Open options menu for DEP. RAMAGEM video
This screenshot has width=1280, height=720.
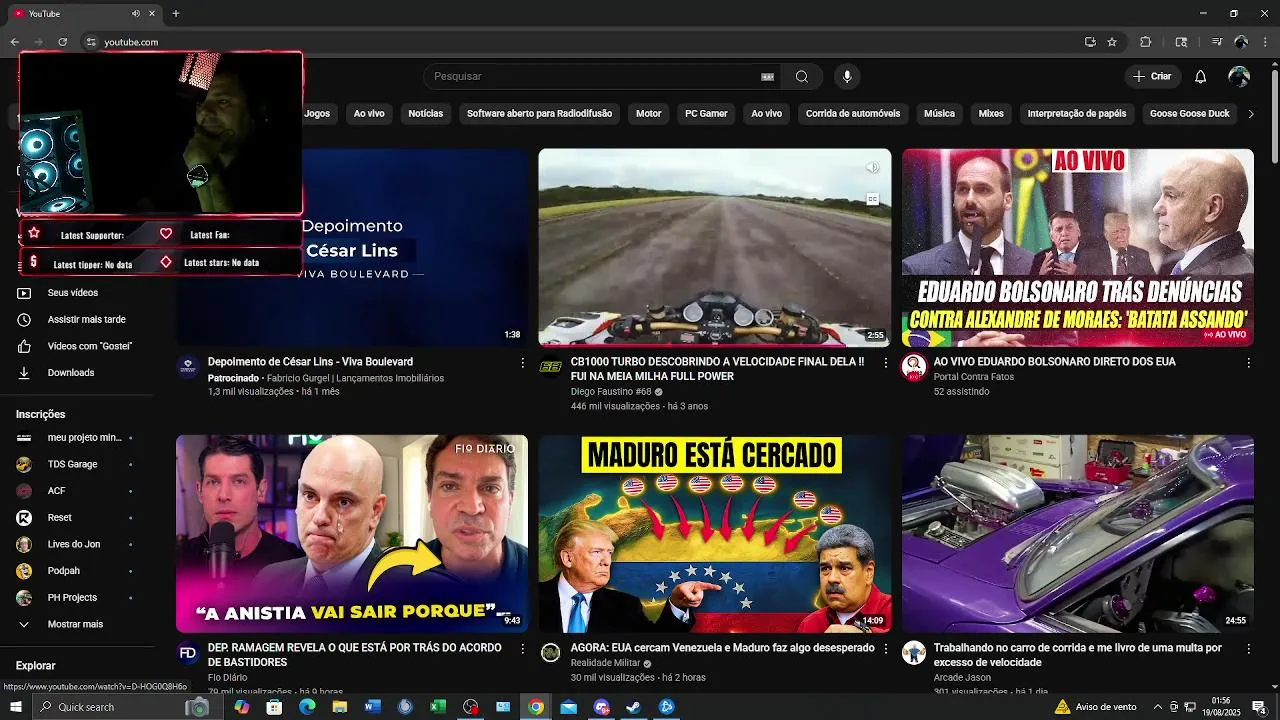[522, 649]
